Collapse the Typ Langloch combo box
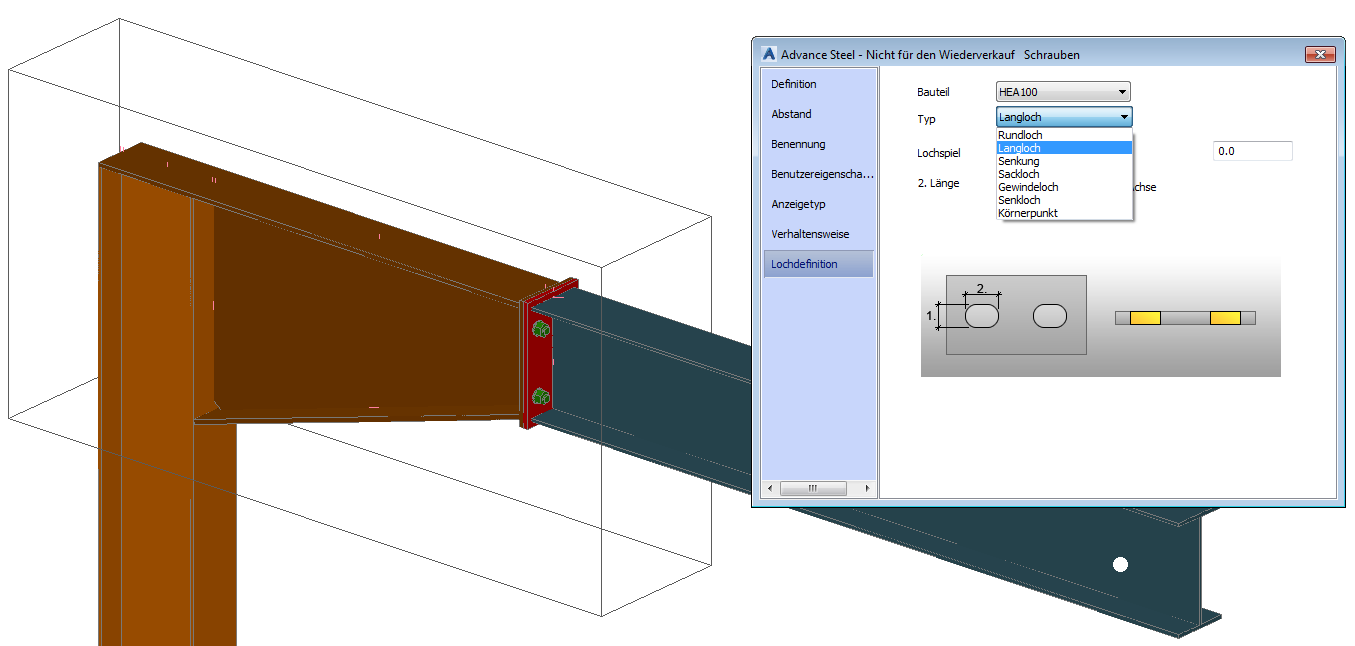 click(1064, 117)
